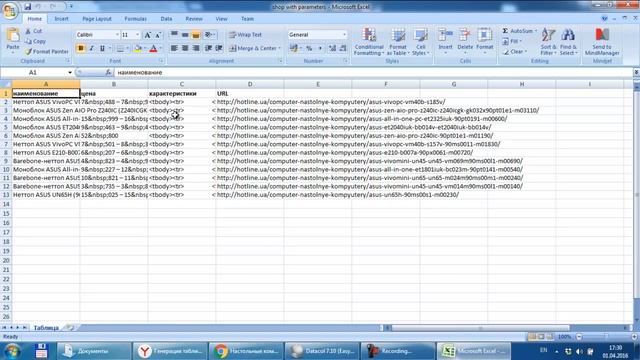Open the Name Box dropdown arrow
640x360 pixels.
tap(70, 73)
